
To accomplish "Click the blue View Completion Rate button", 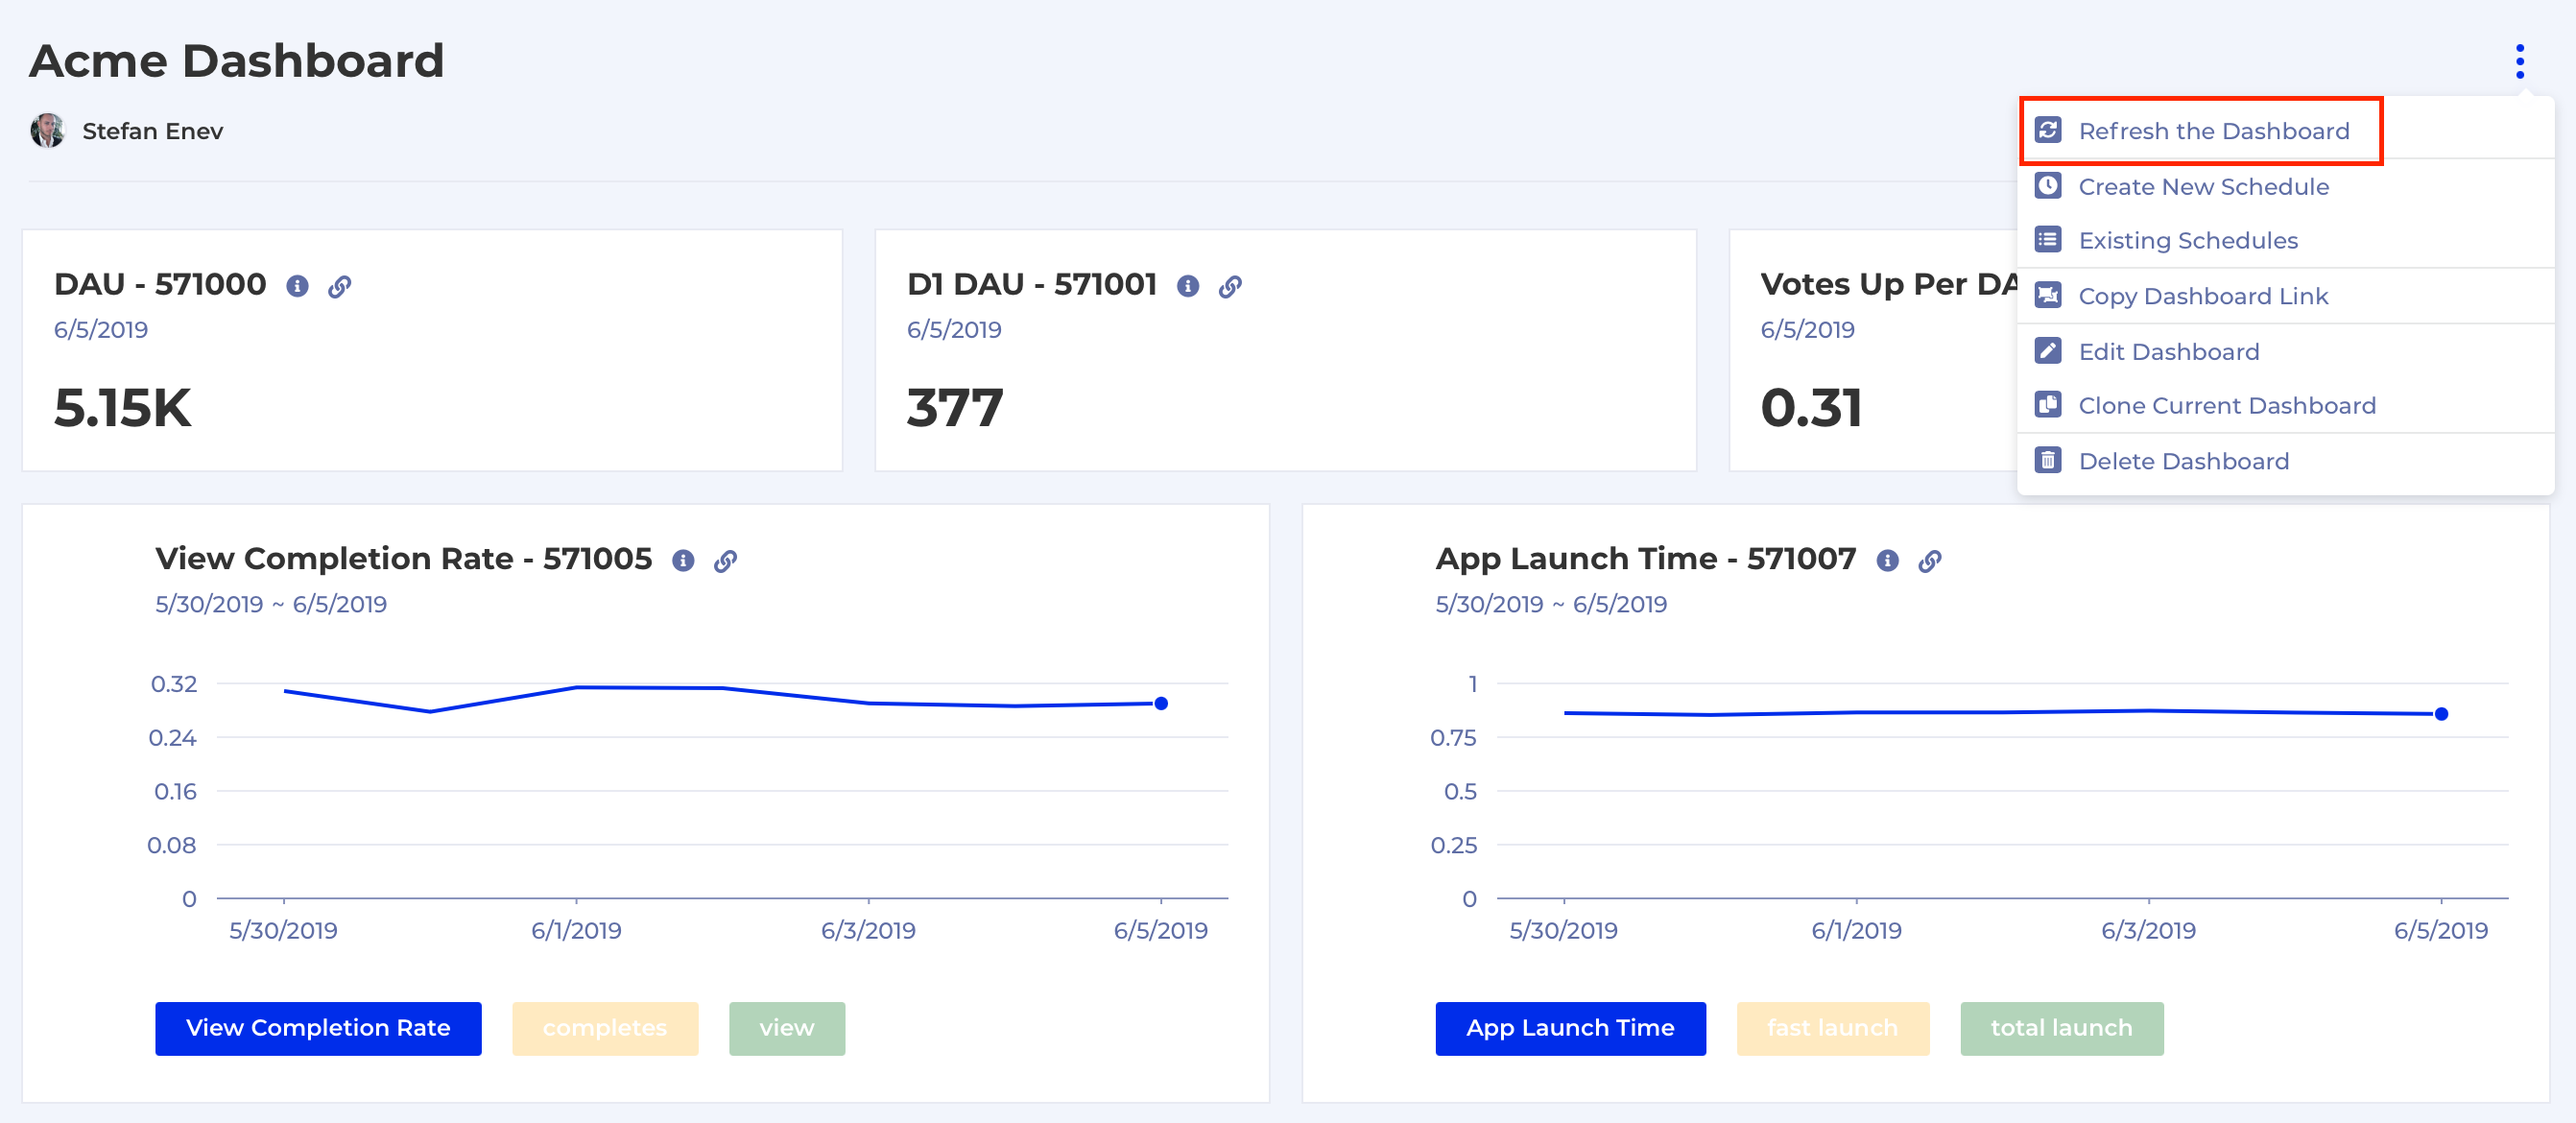I will 318,1028.
